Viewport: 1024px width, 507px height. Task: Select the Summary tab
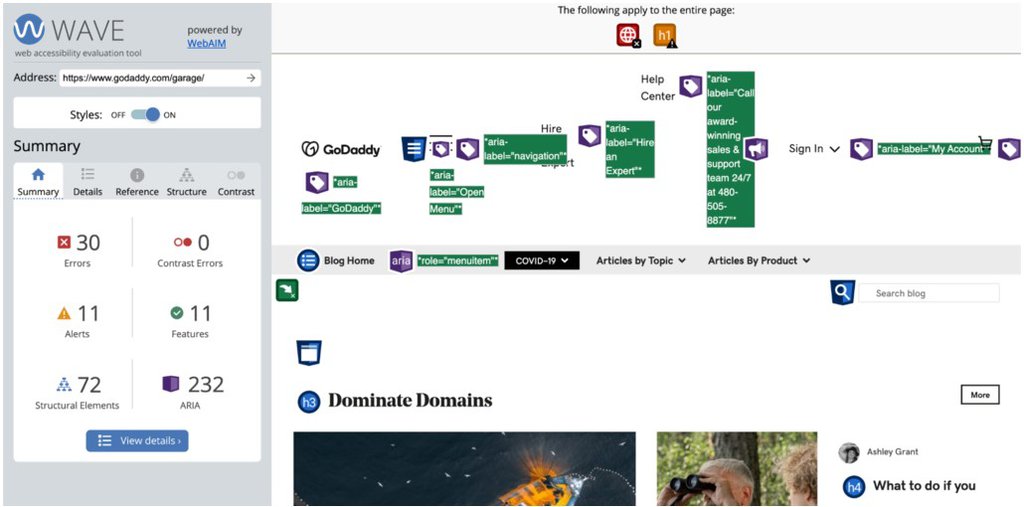38,182
